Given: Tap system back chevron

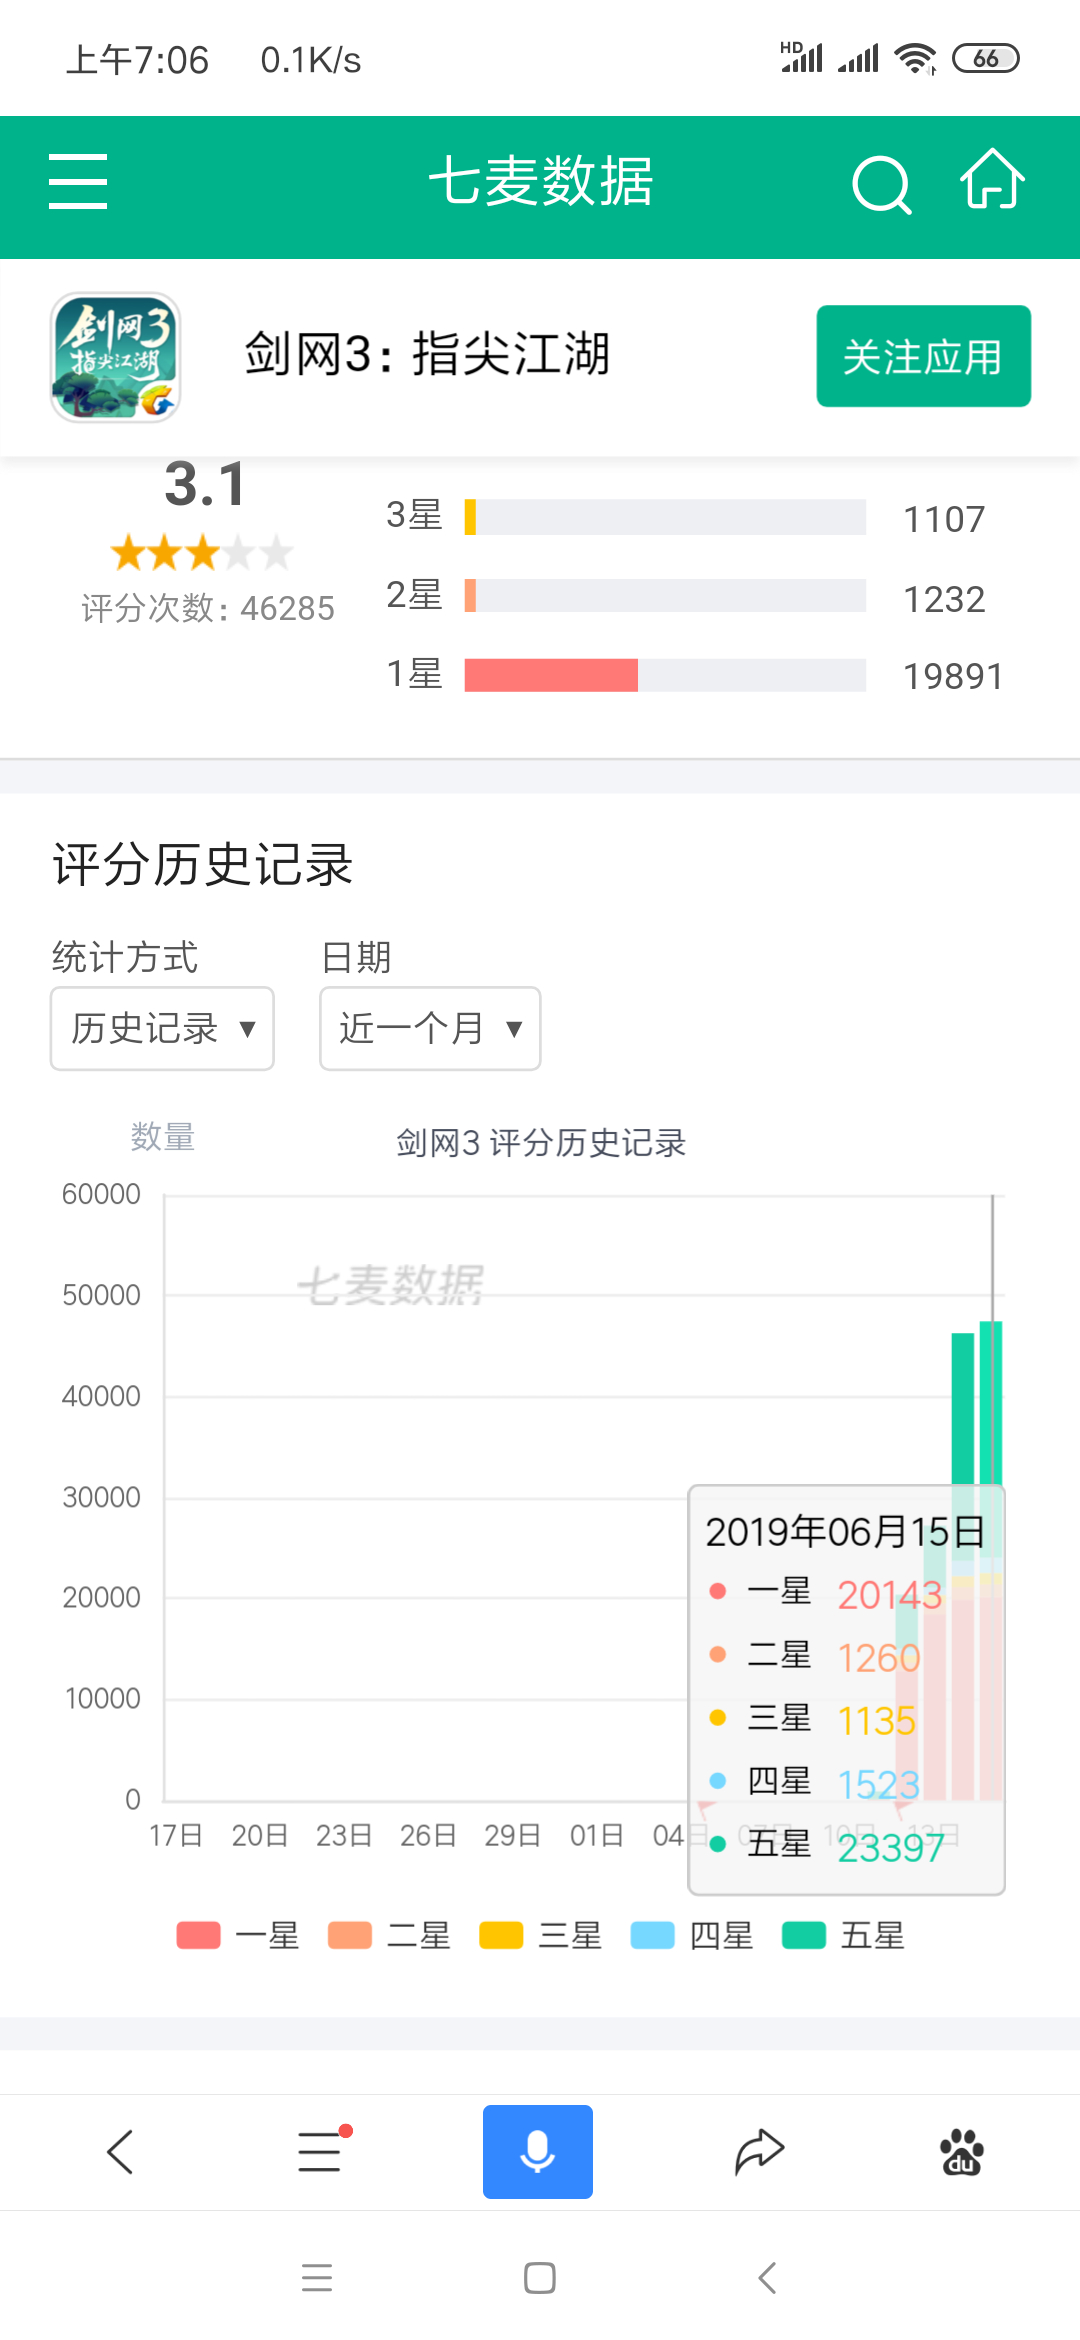Looking at the screenshot, I should [767, 2278].
